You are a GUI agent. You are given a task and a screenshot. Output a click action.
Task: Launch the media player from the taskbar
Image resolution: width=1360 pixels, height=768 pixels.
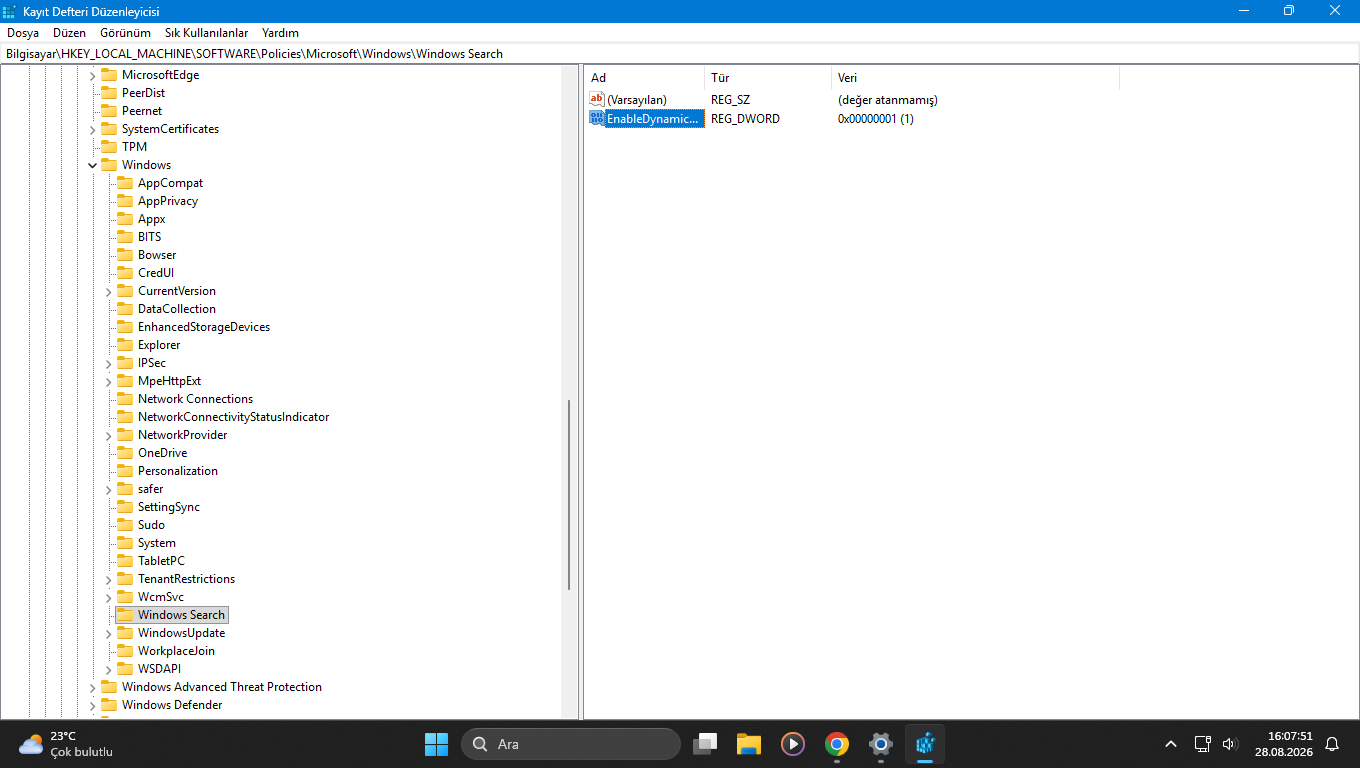point(793,744)
